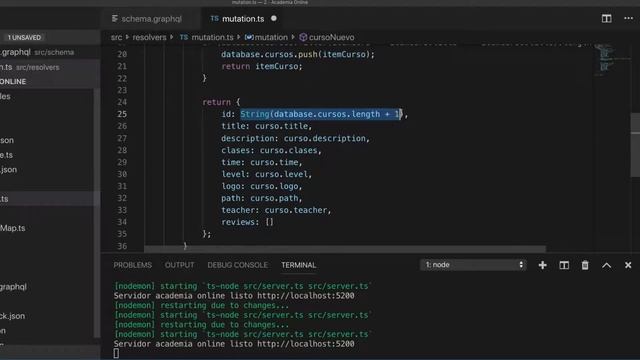Click the 'clases: curso.clases,' line
This screenshot has width=640, height=360.
pos(271,150)
